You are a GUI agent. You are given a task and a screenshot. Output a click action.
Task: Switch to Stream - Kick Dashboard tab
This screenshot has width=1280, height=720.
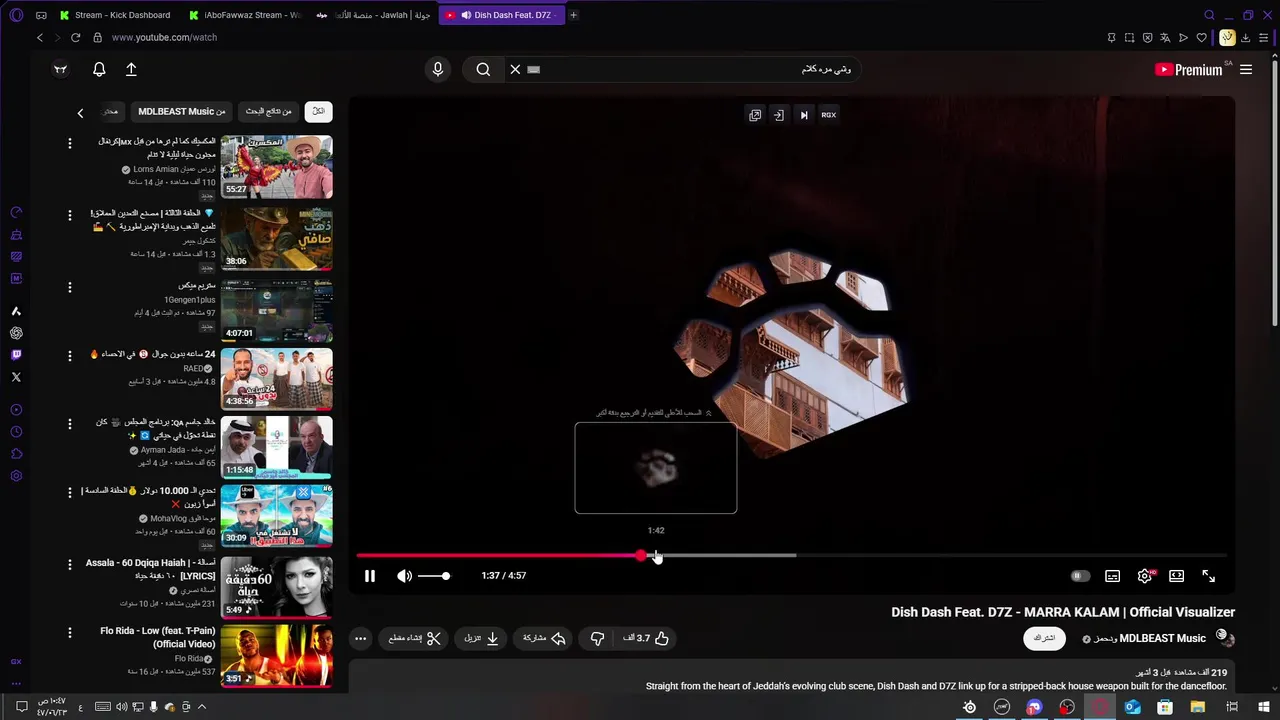coord(115,15)
